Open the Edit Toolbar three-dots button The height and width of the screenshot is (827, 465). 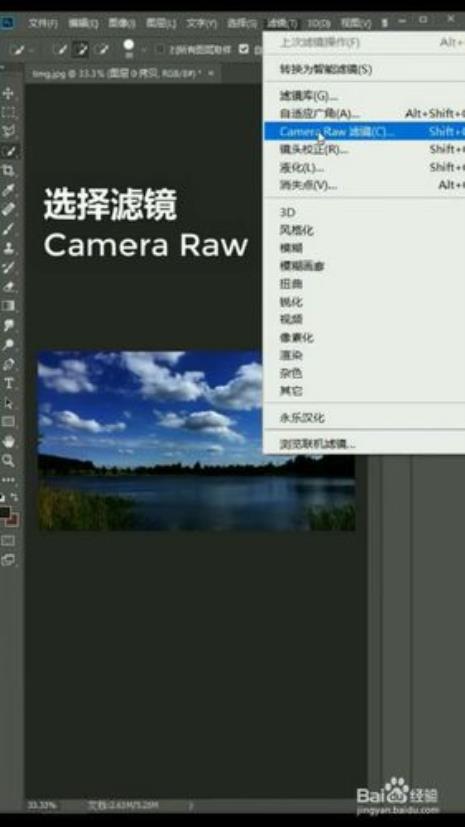click(8, 480)
